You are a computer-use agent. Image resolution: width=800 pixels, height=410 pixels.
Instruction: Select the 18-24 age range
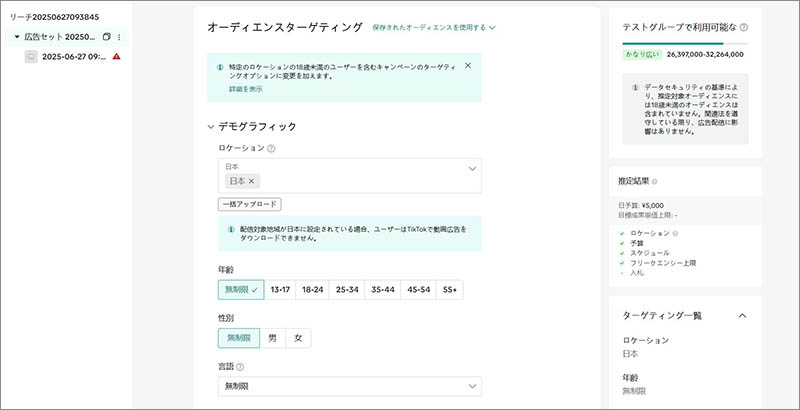click(312, 290)
